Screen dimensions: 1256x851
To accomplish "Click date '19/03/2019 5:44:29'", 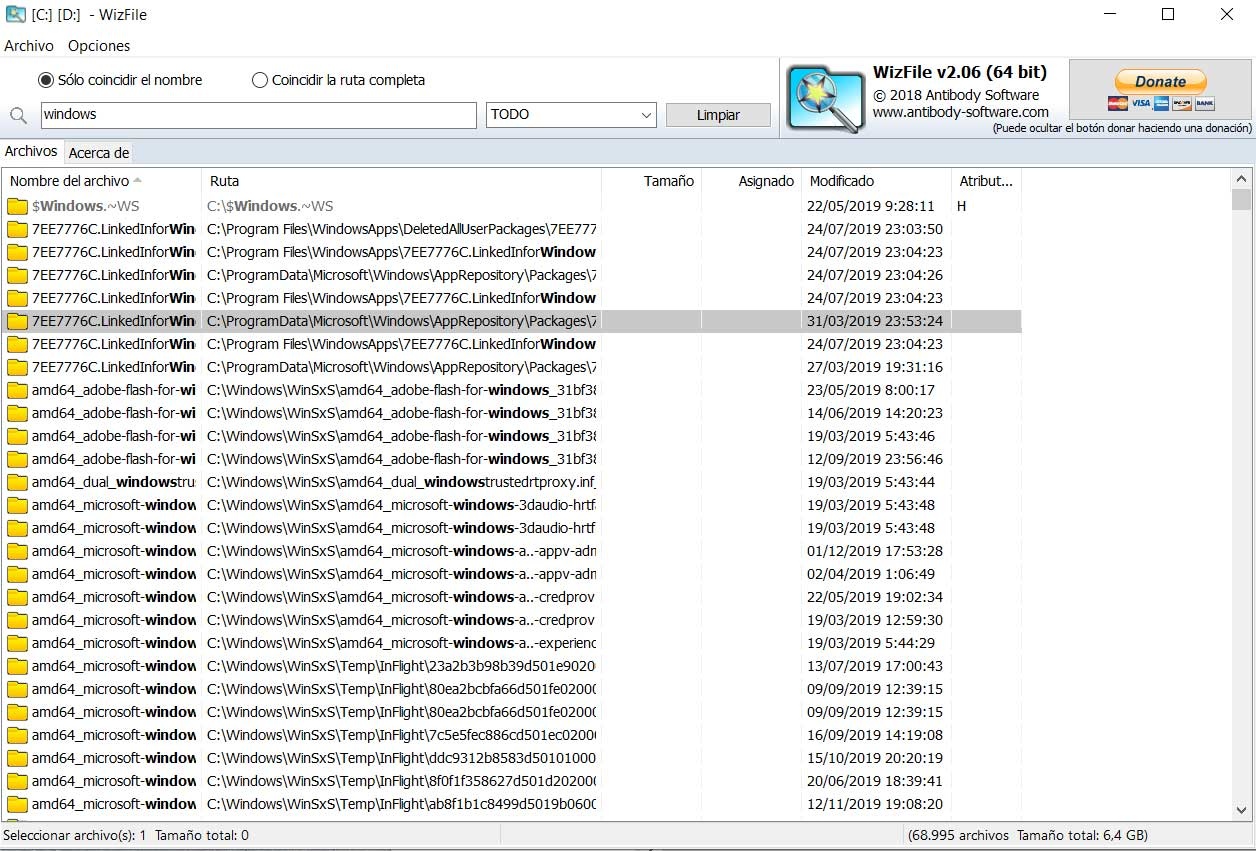I will pyautogui.click(x=871, y=643).
